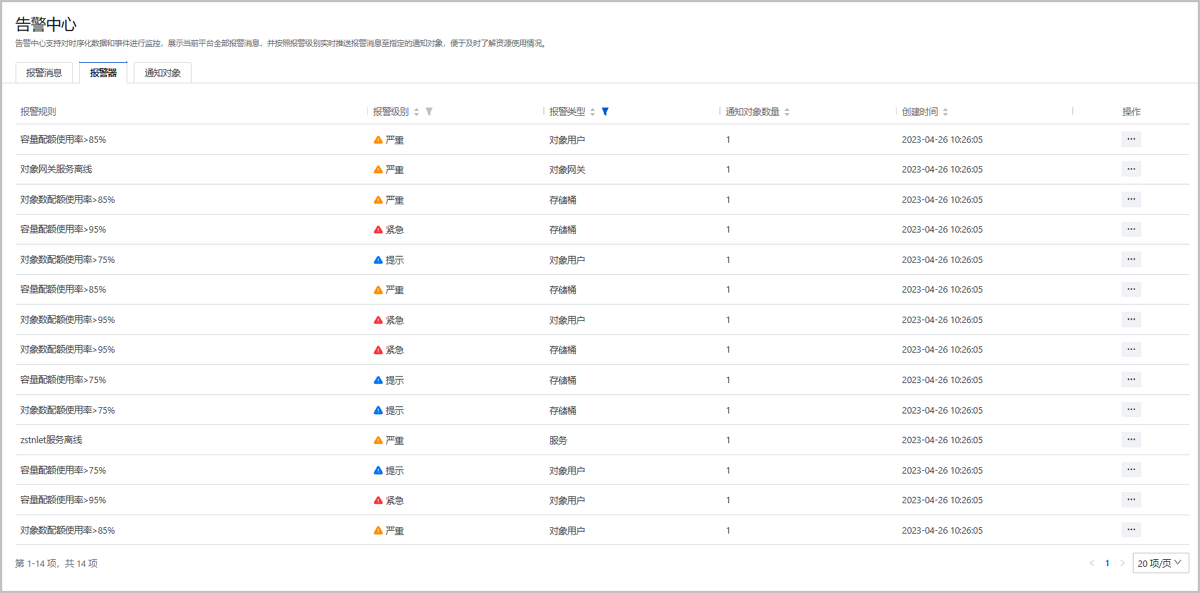Open the 报警级别 column filter icon
Image resolution: width=1200 pixels, height=593 pixels.
click(x=429, y=112)
